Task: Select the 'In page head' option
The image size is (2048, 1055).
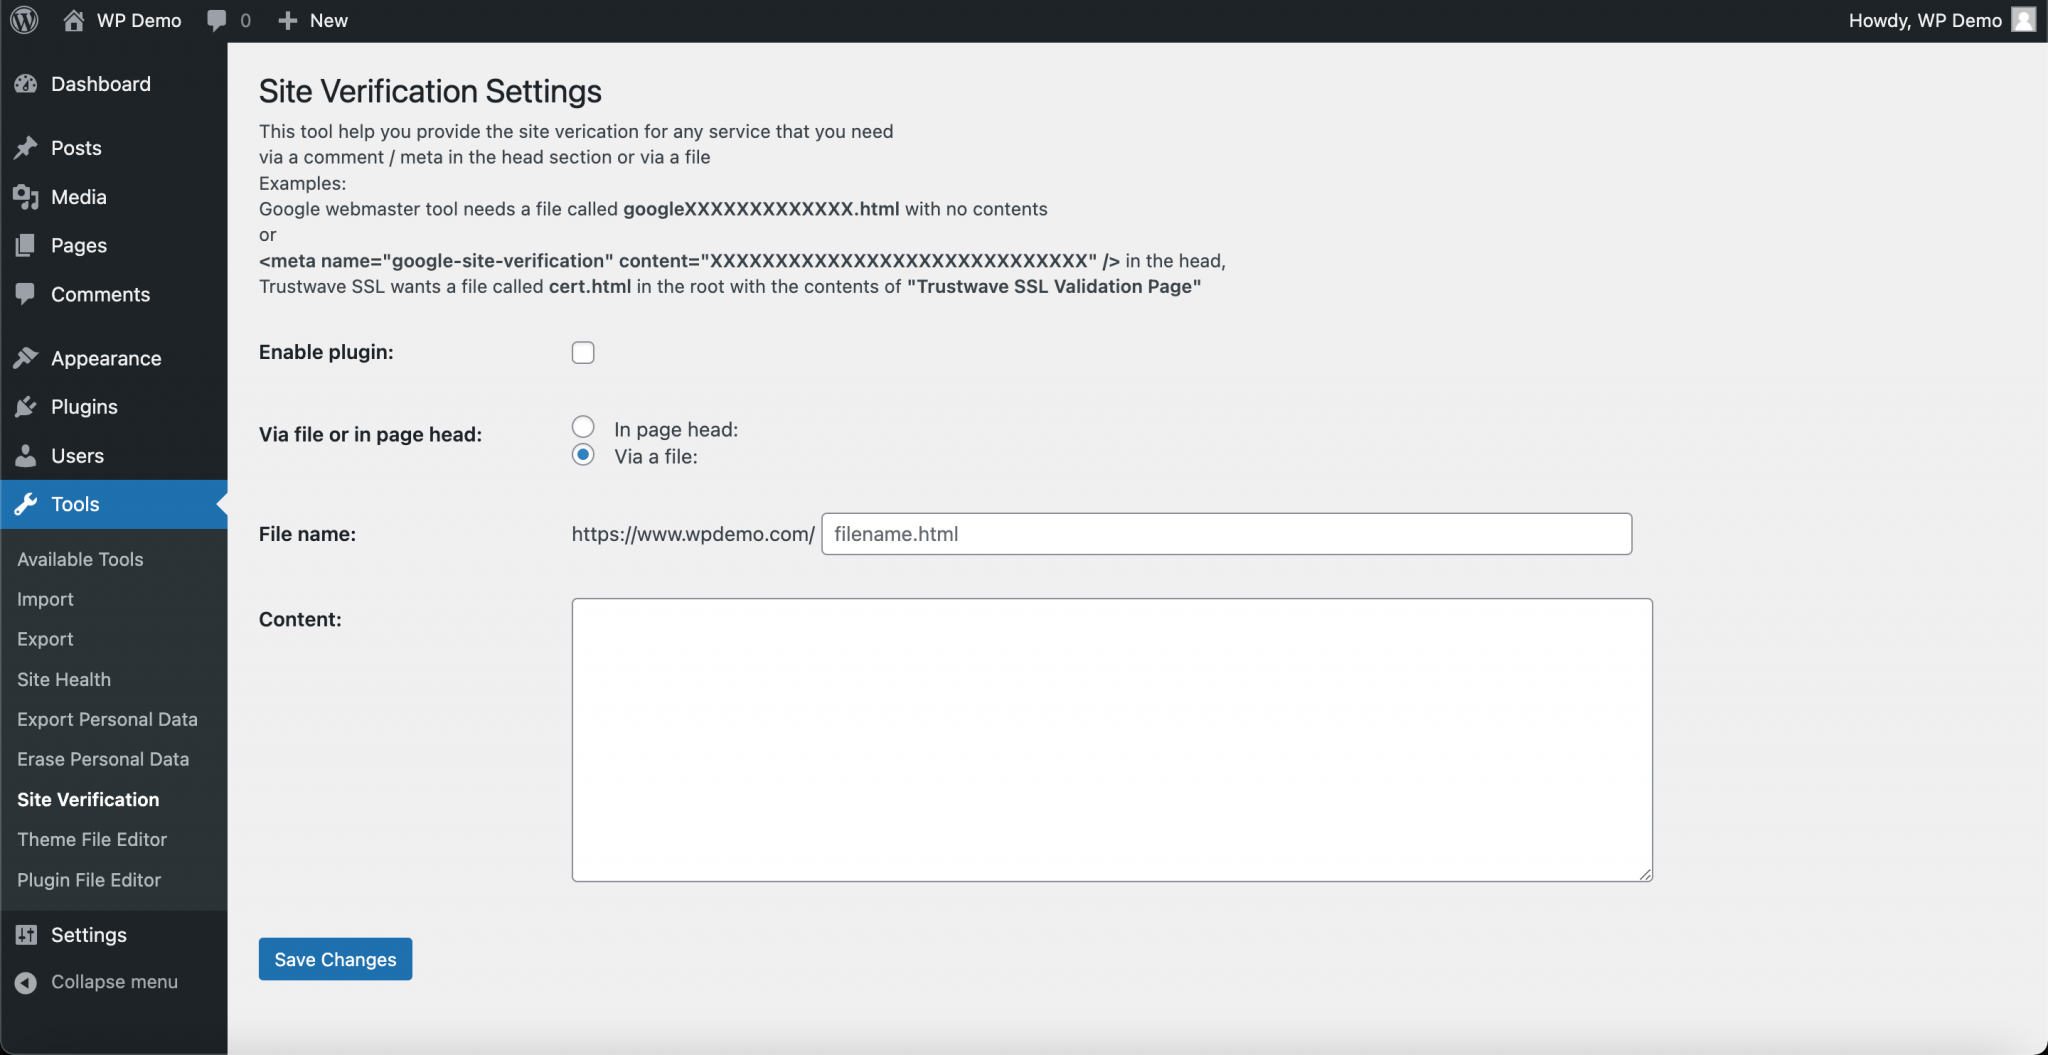Action: point(582,426)
